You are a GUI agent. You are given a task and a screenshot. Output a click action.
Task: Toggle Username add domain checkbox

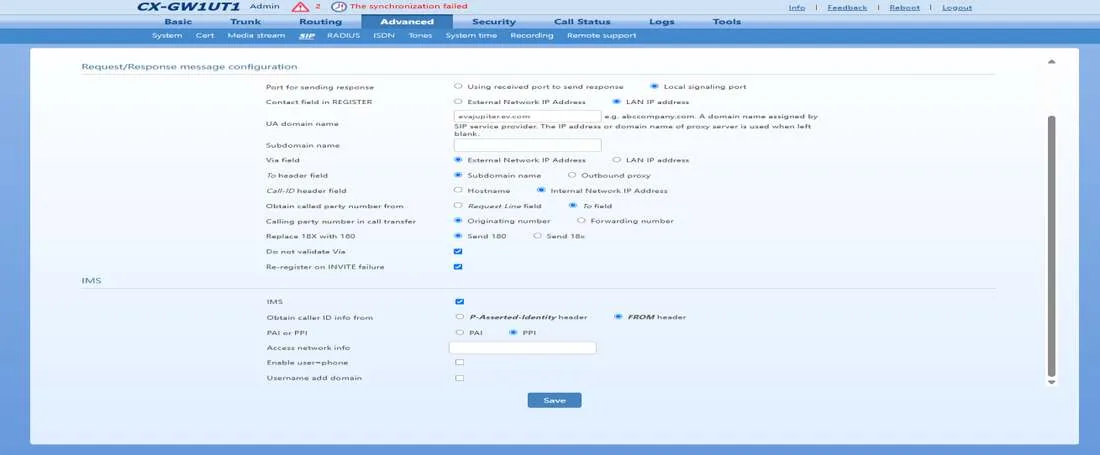pyautogui.click(x=460, y=378)
